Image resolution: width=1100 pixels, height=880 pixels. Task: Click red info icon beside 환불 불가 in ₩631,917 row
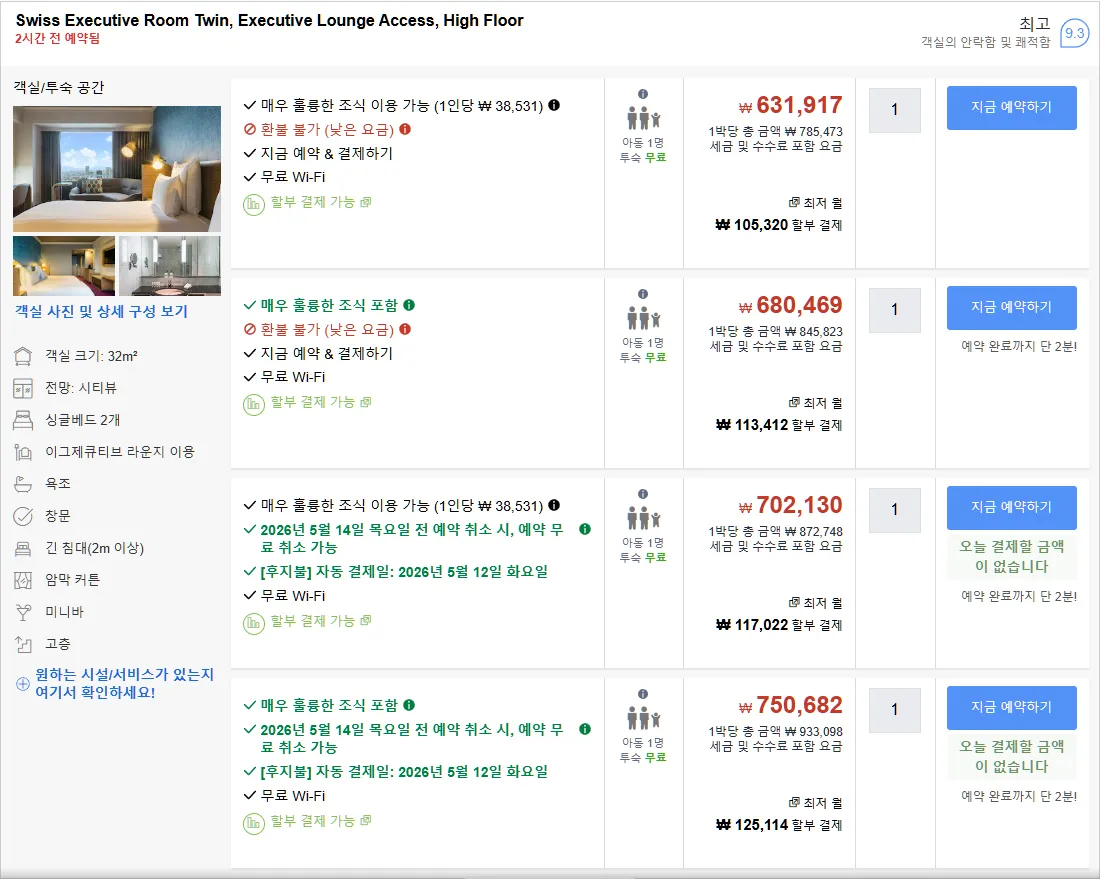pos(405,129)
